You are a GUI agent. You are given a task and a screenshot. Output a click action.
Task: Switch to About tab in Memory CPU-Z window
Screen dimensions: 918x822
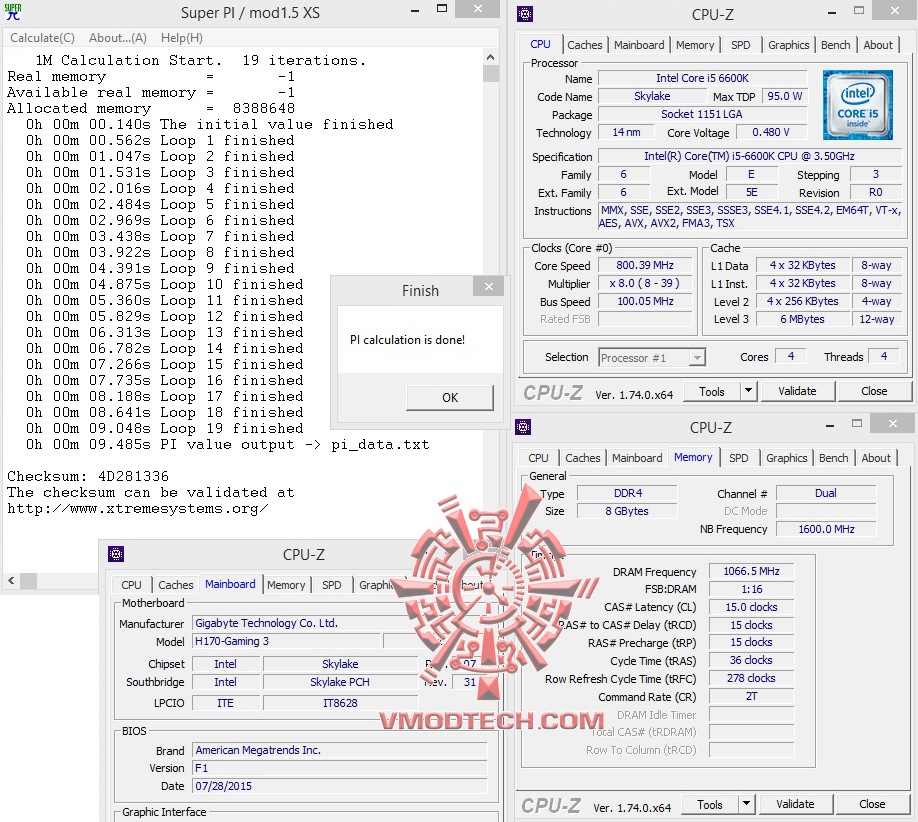pos(876,458)
